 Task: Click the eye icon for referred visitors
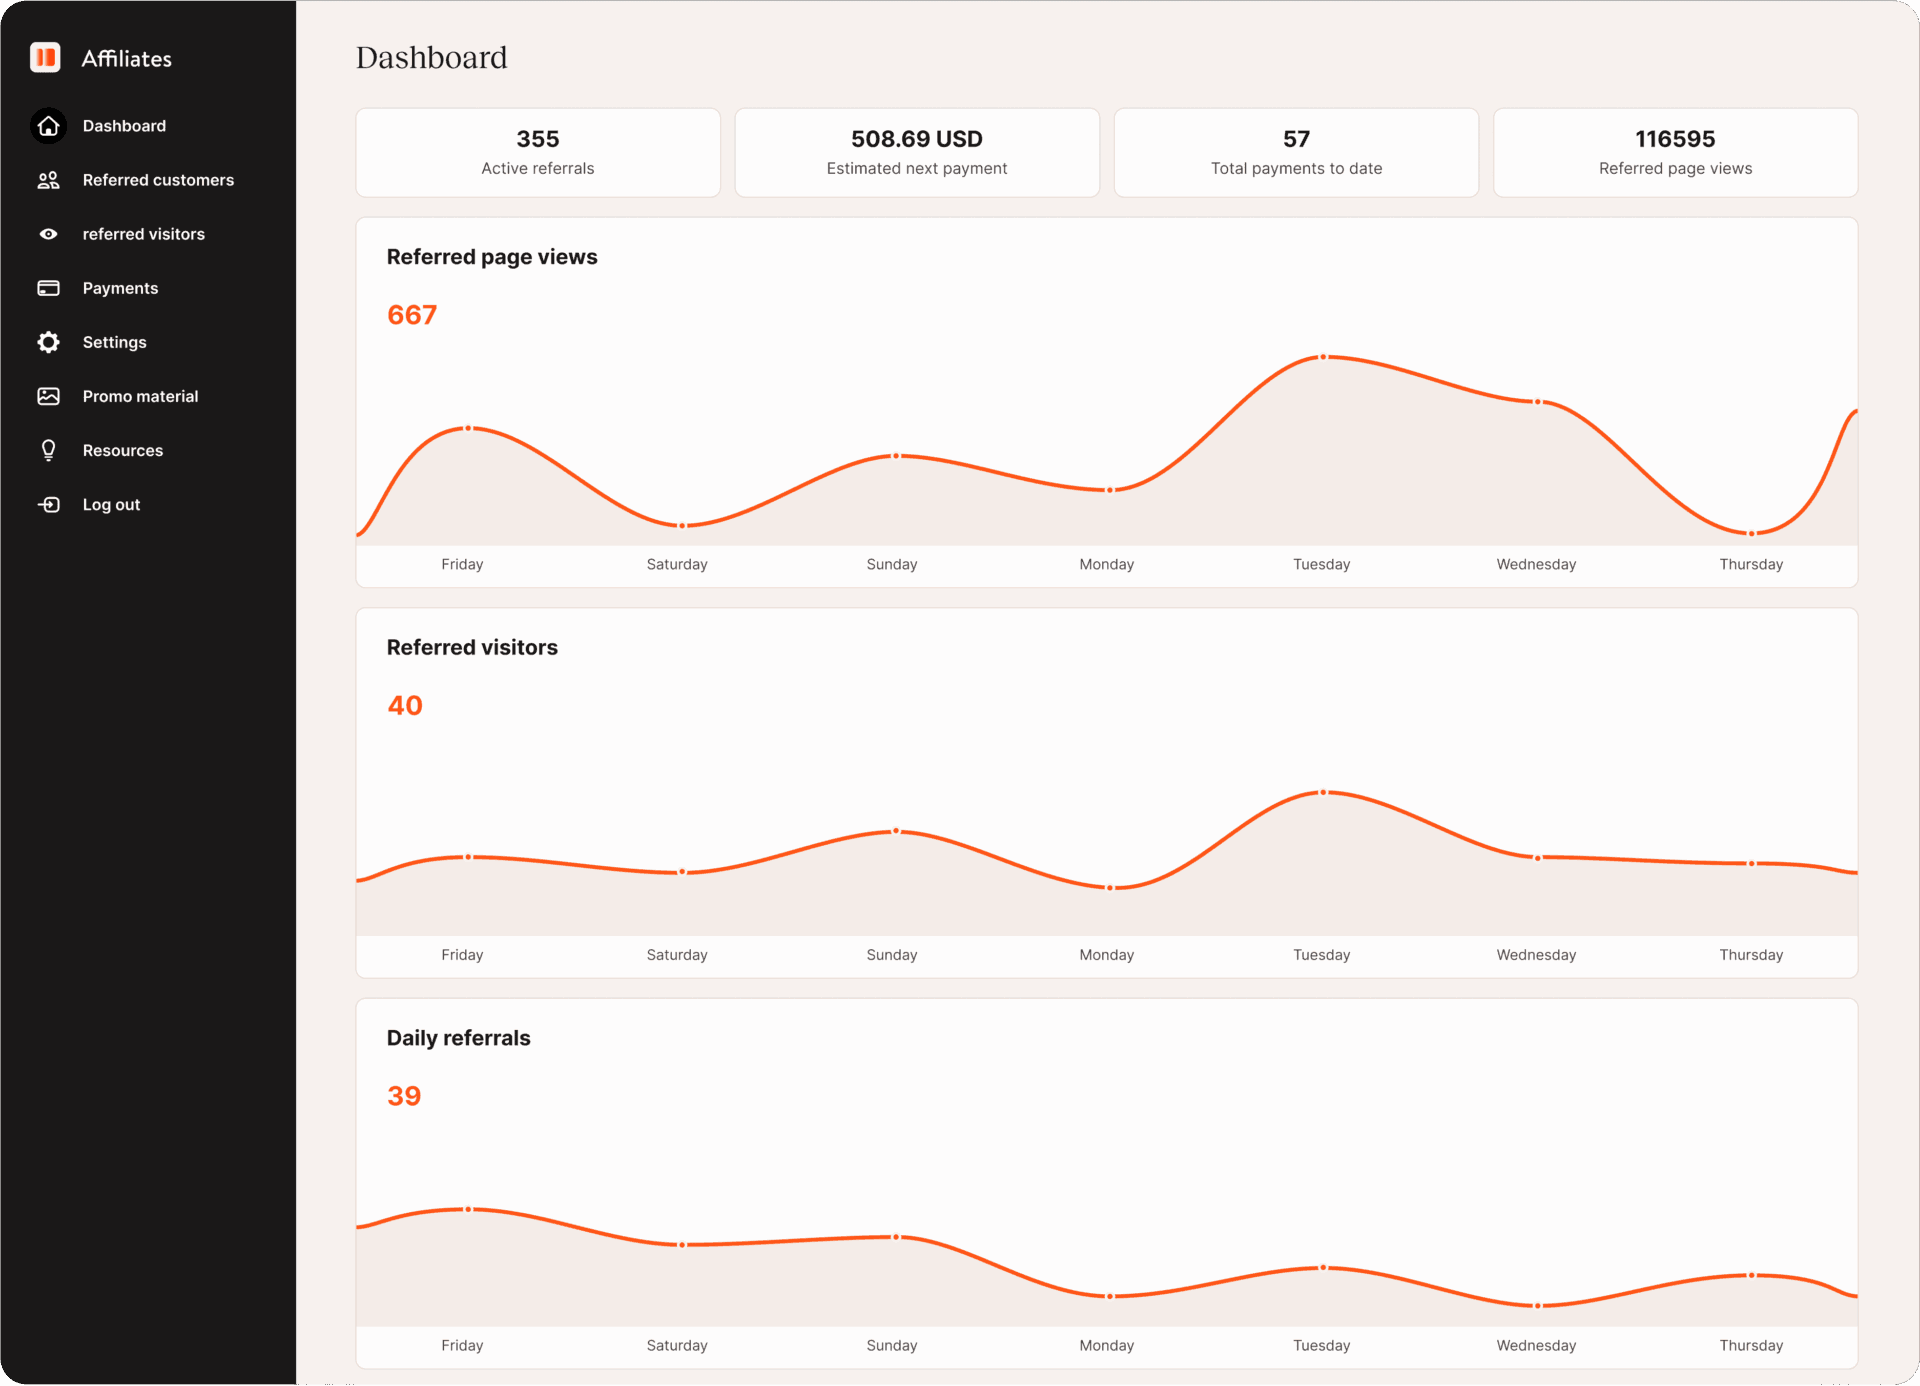click(x=48, y=234)
